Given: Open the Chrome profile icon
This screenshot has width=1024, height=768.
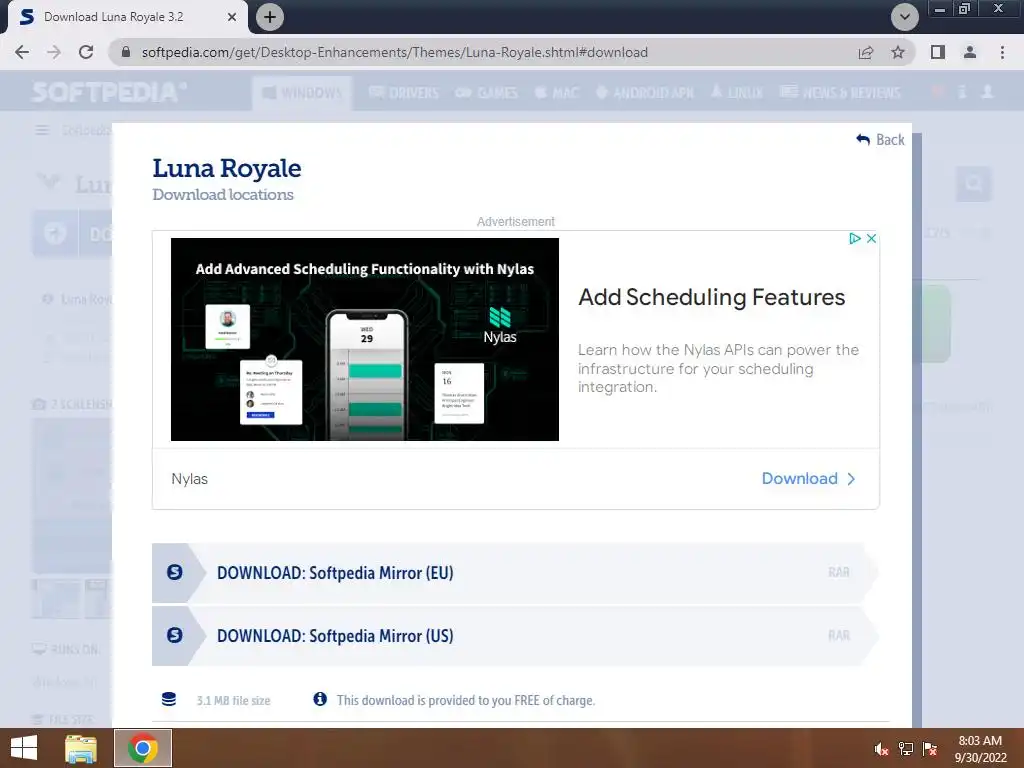Looking at the screenshot, I should click(970, 52).
